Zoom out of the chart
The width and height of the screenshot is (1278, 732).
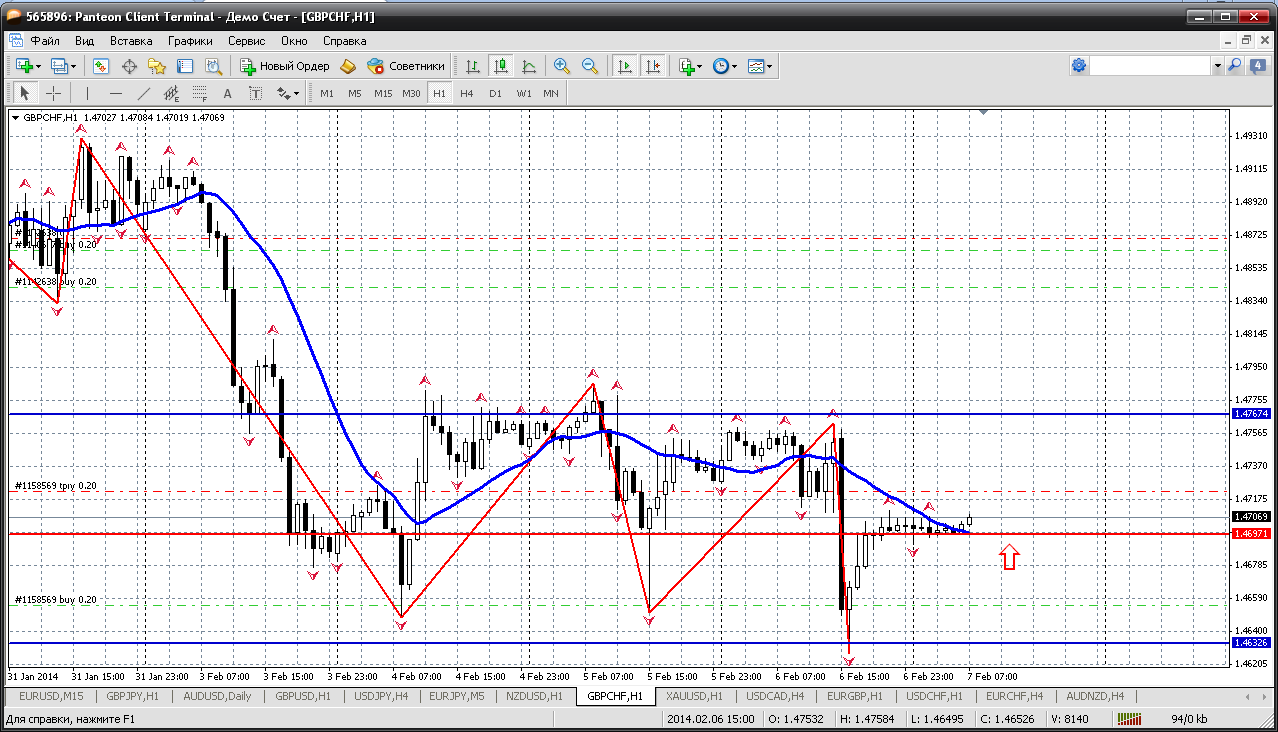(590, 66)
